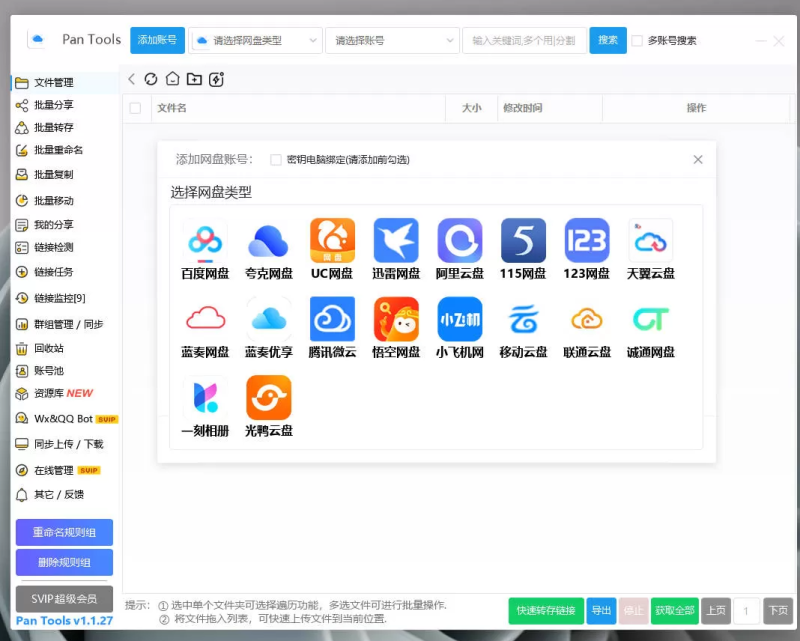Image resolution: width=800 pixels, height=641 pixels.
Task: Choose the 诚通网盘 icon
Action: pos(651,319)
